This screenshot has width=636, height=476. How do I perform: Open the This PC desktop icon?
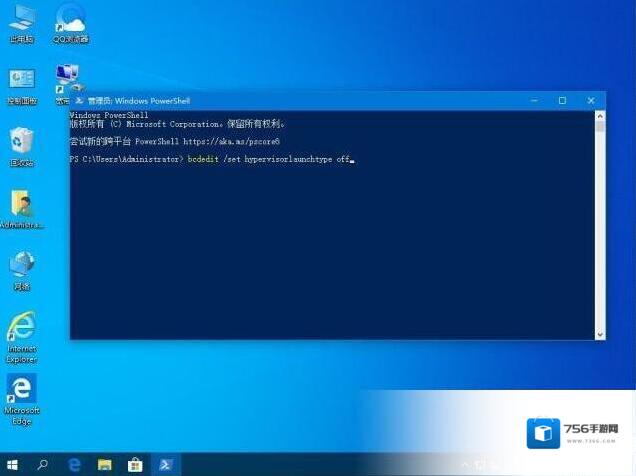[21, 20]
